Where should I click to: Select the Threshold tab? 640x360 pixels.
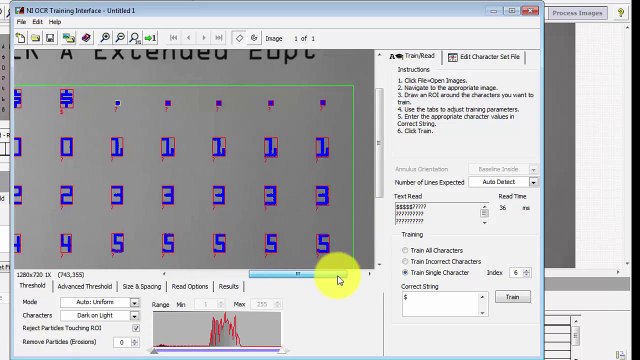tap(32, 286)
